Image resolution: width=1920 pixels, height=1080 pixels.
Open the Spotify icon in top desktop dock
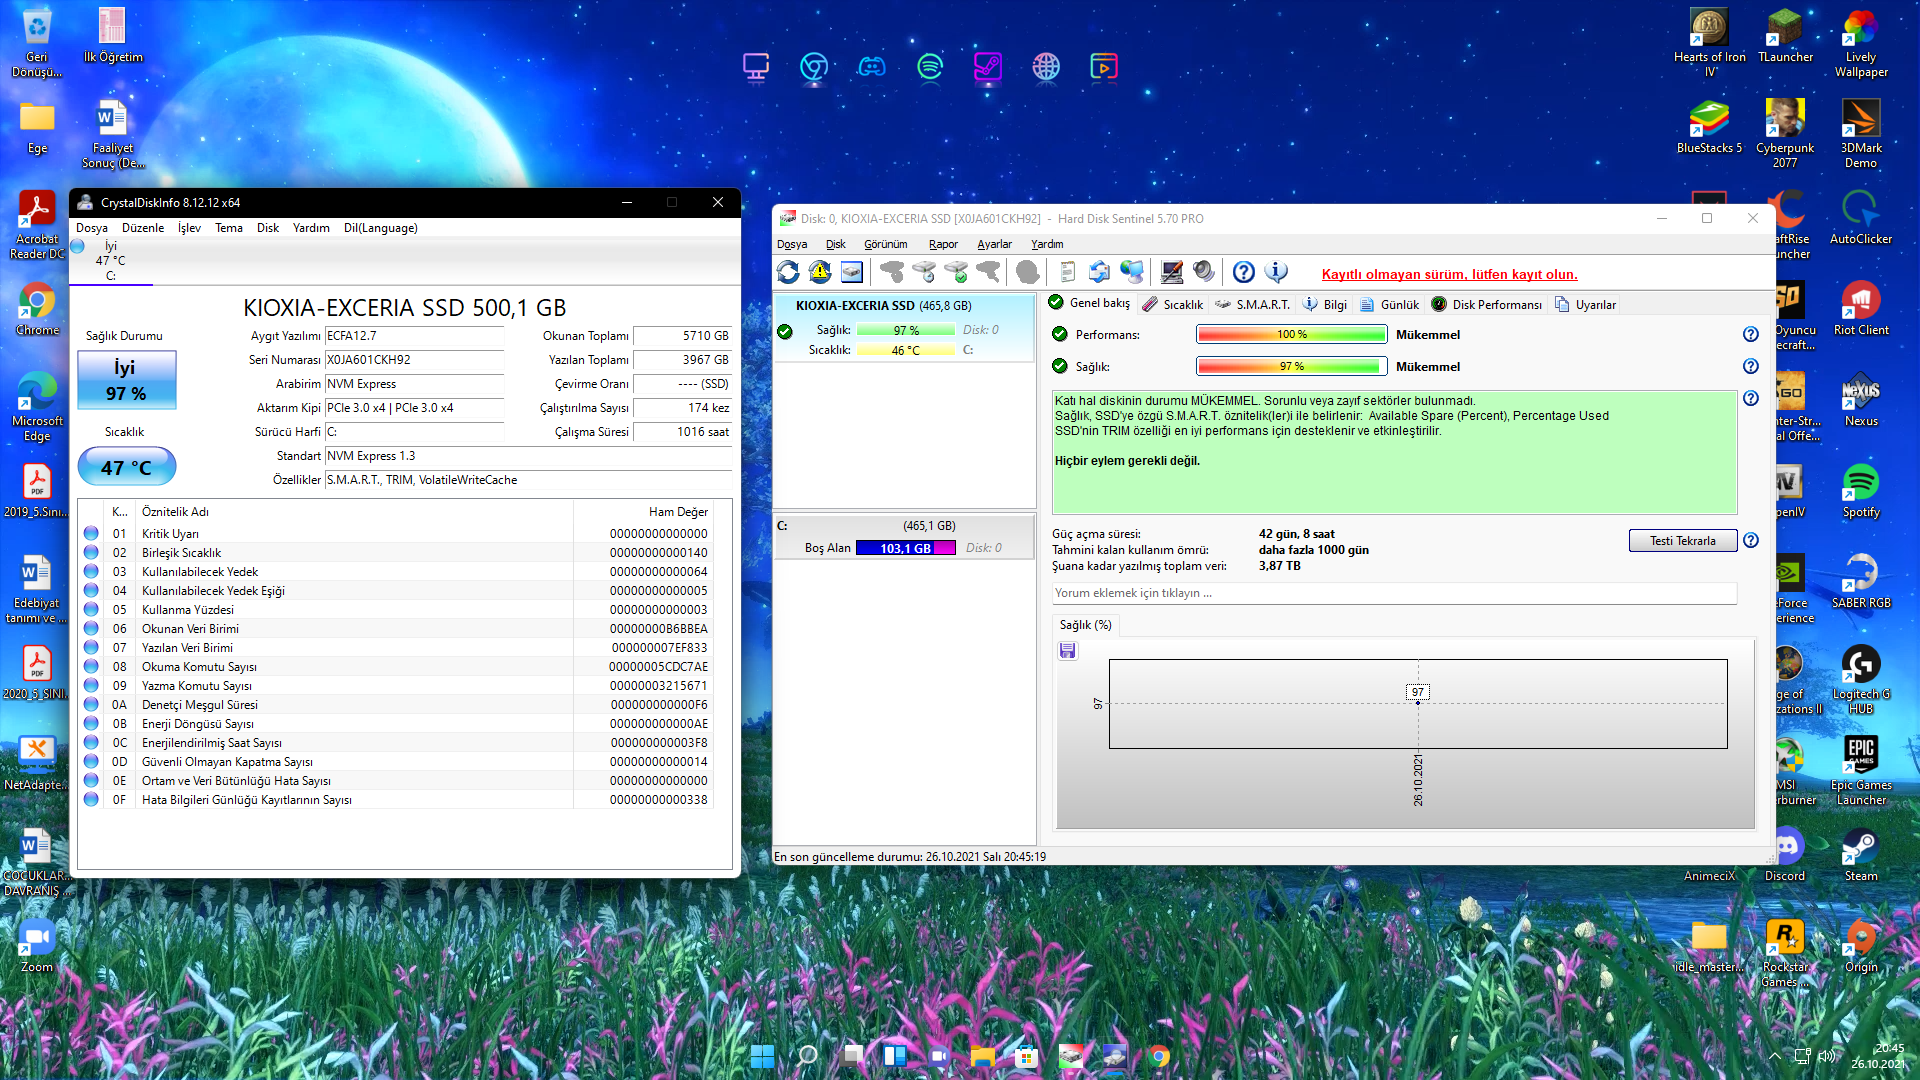pos(930,67)
